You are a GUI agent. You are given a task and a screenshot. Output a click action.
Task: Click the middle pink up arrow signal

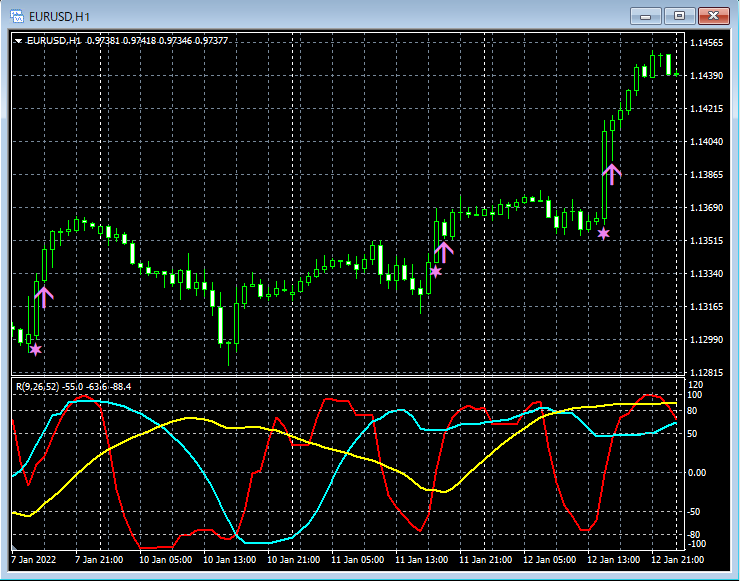(x=445, y=251)
